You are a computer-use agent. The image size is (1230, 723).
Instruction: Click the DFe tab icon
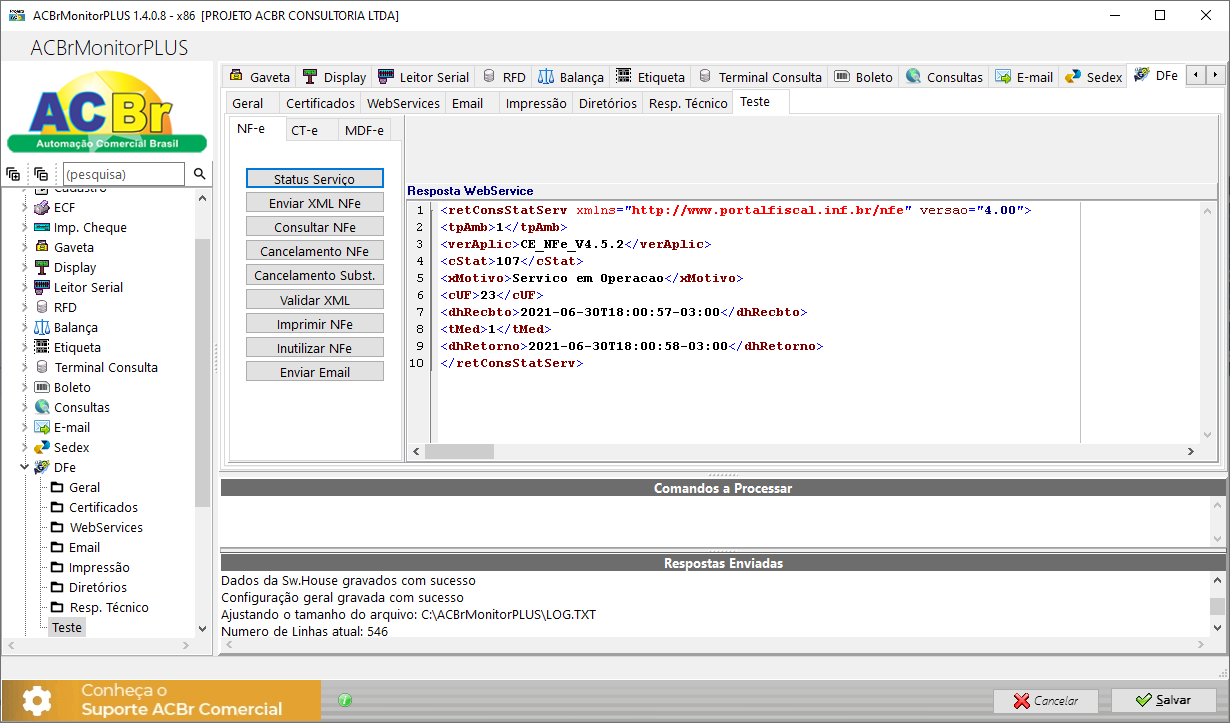pos(1142,75)
